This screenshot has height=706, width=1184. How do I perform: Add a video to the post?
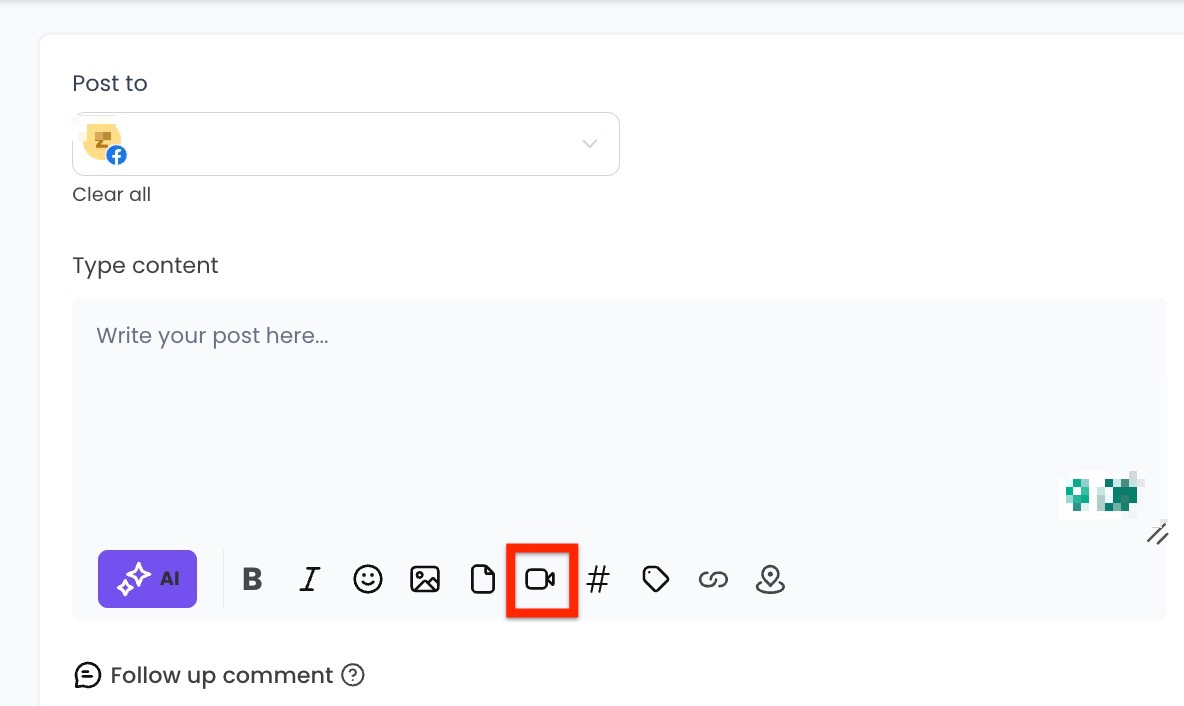click(x=540, y=579)
